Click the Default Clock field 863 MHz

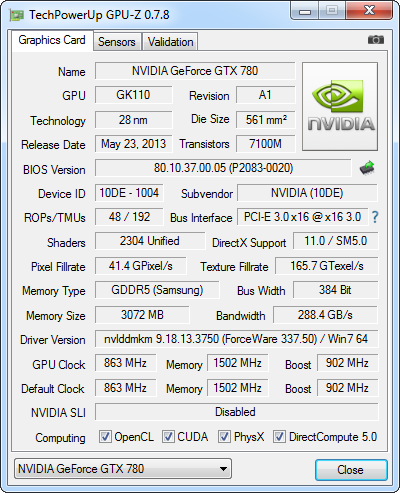tap(126, 388)
